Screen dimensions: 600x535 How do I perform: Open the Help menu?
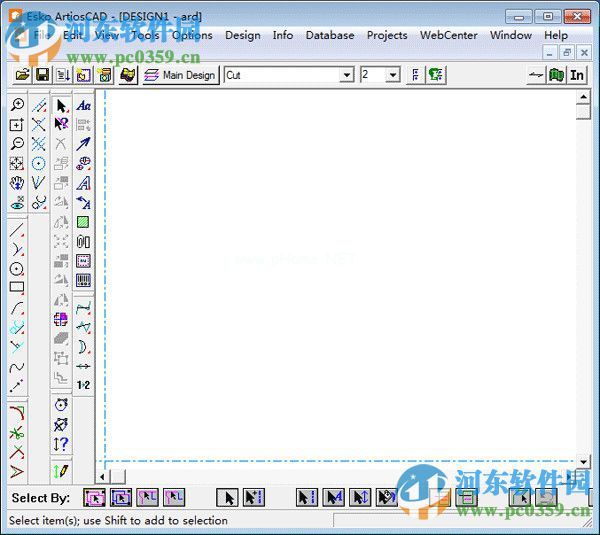(x=556, y=35)
